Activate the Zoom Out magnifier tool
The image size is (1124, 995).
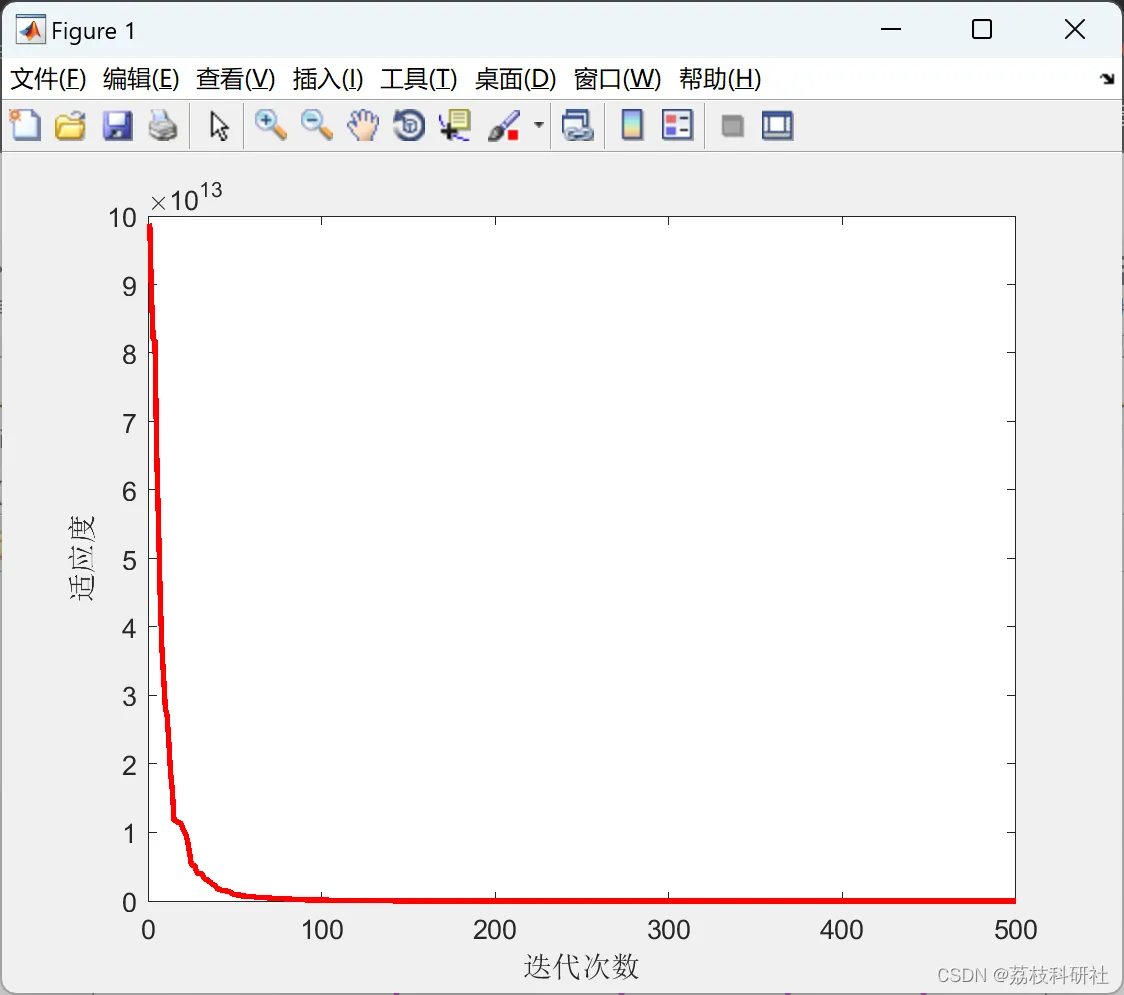pos(316,125)
